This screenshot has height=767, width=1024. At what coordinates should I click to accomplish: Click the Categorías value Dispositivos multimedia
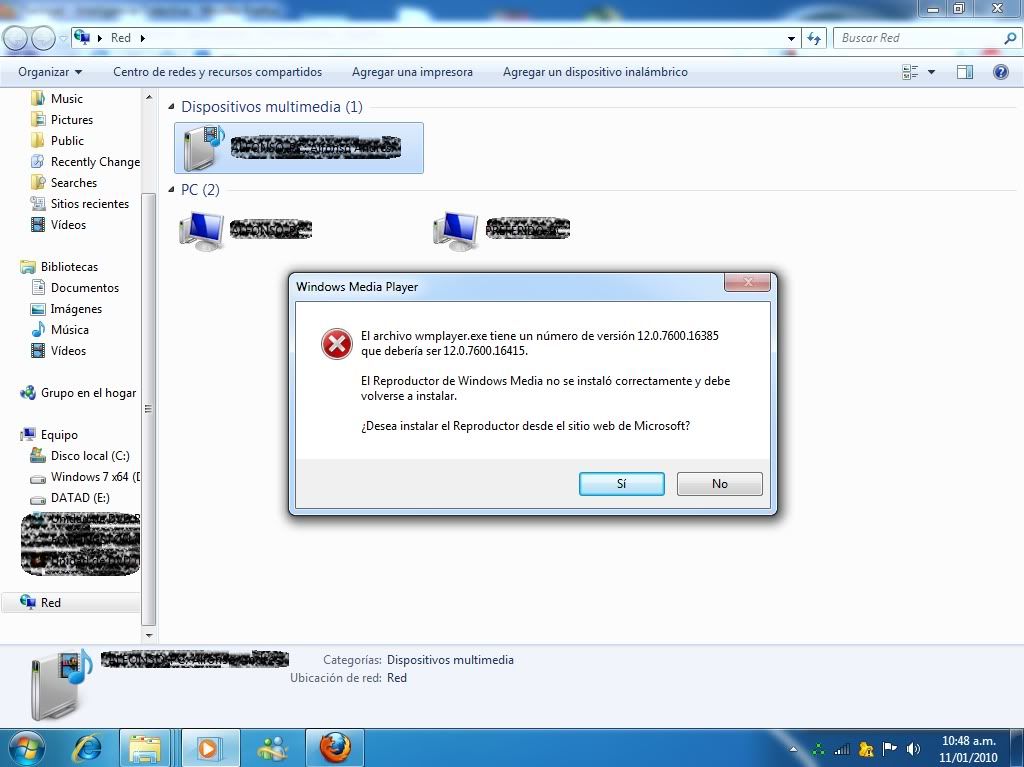[450, 660]
